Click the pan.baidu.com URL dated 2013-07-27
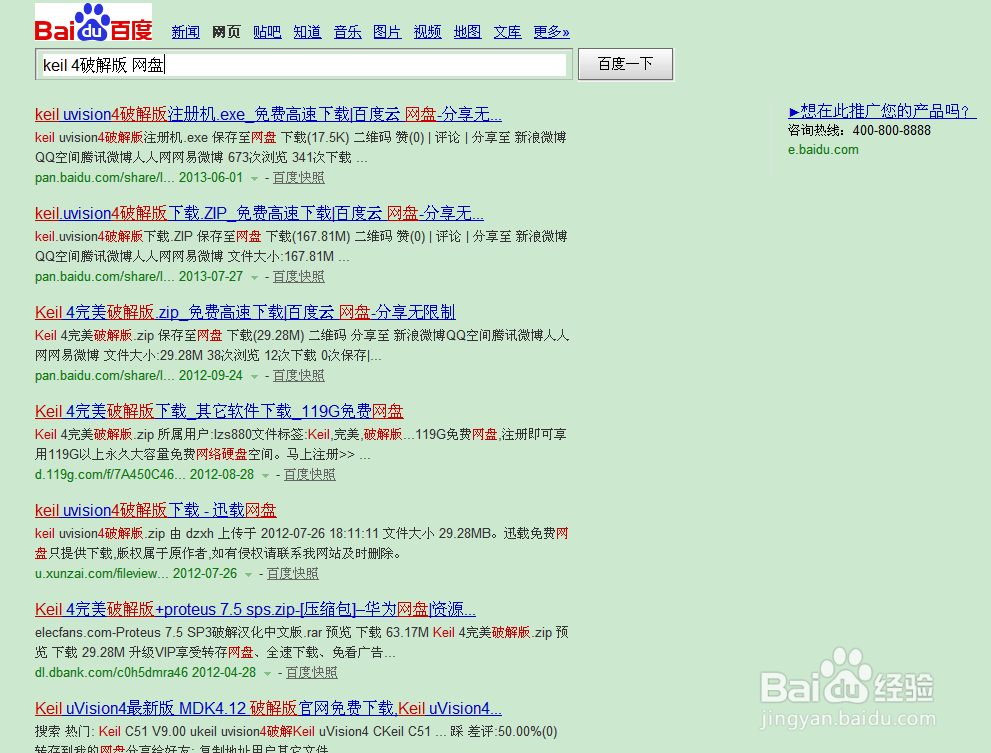991x753 pixels. [x=105, y=277]
